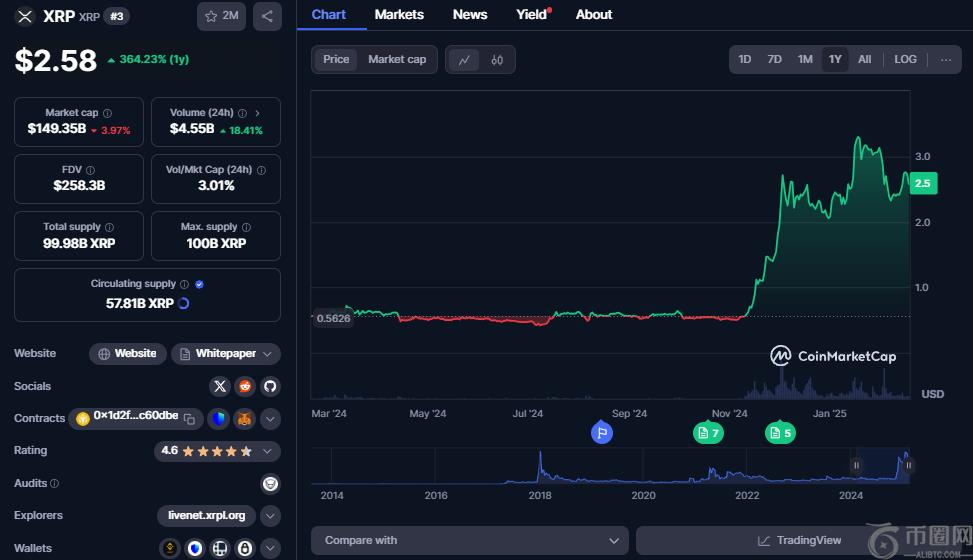Image resolution: width=973 pixels, height=560 pixels.
Task: Click the Website link button
Action: coord(127,354)
